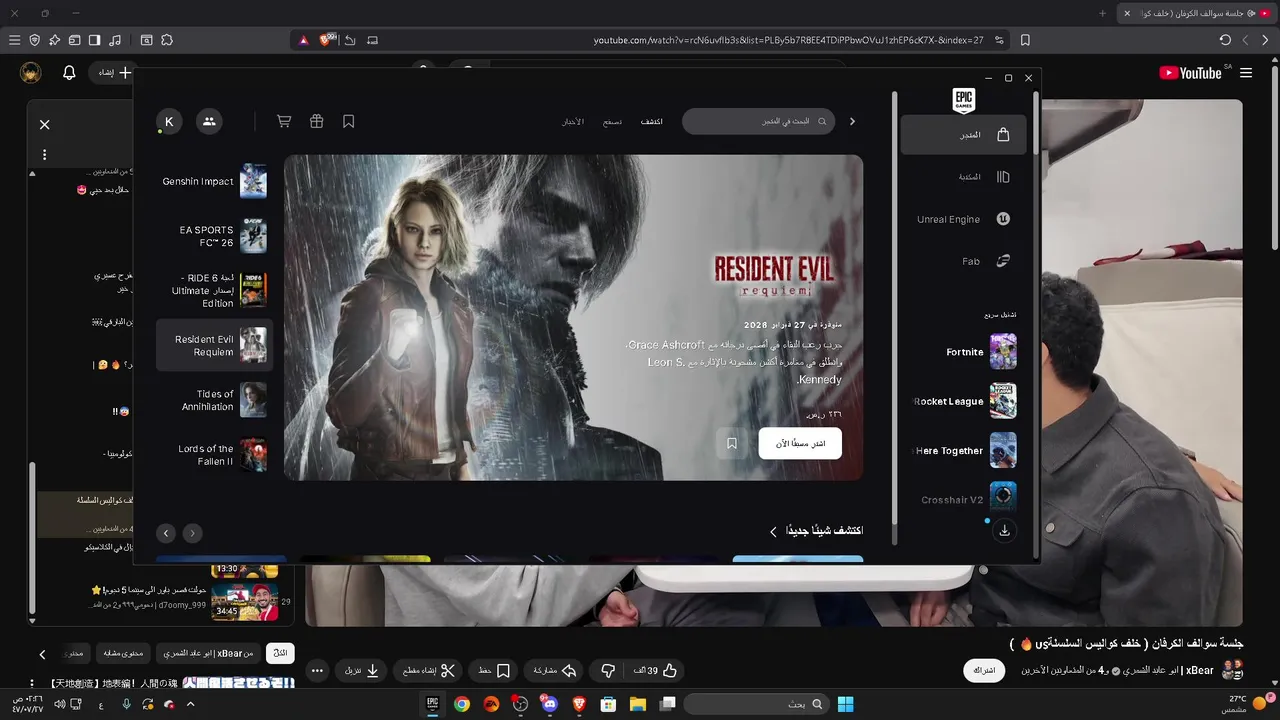
Task: Select the 'All' filter chip
Action: [x=280, y=653]
